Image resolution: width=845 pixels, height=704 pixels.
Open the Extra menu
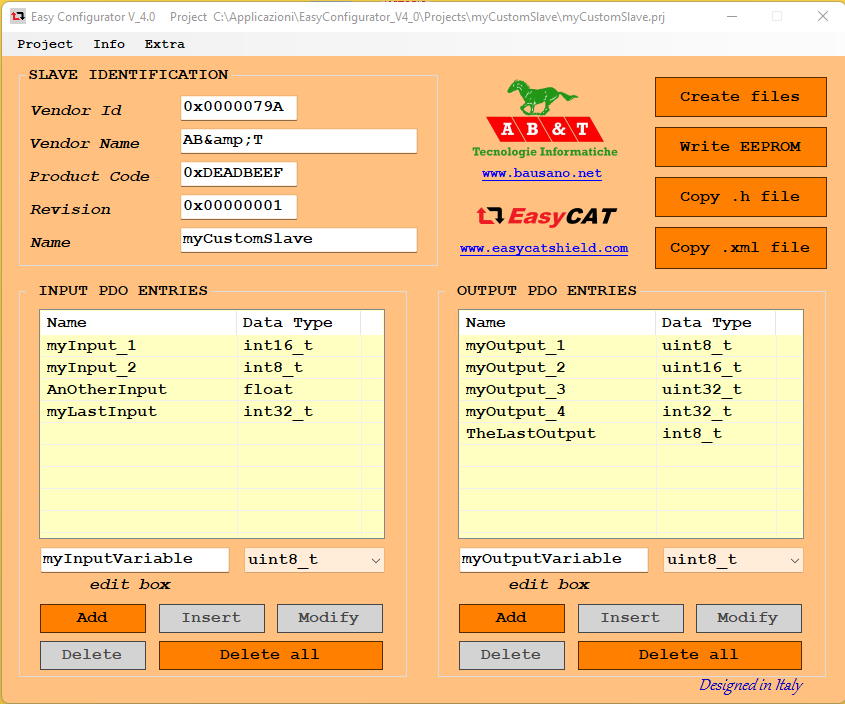(x=164, y=44)
